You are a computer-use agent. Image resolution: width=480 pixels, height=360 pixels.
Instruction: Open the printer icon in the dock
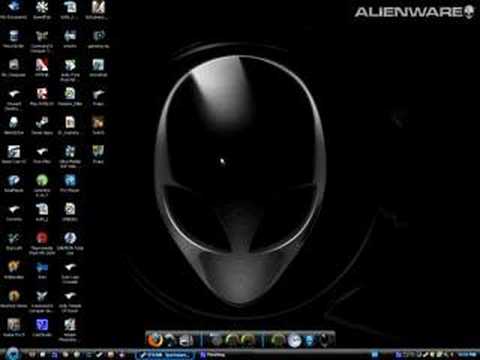coord(187,340)
